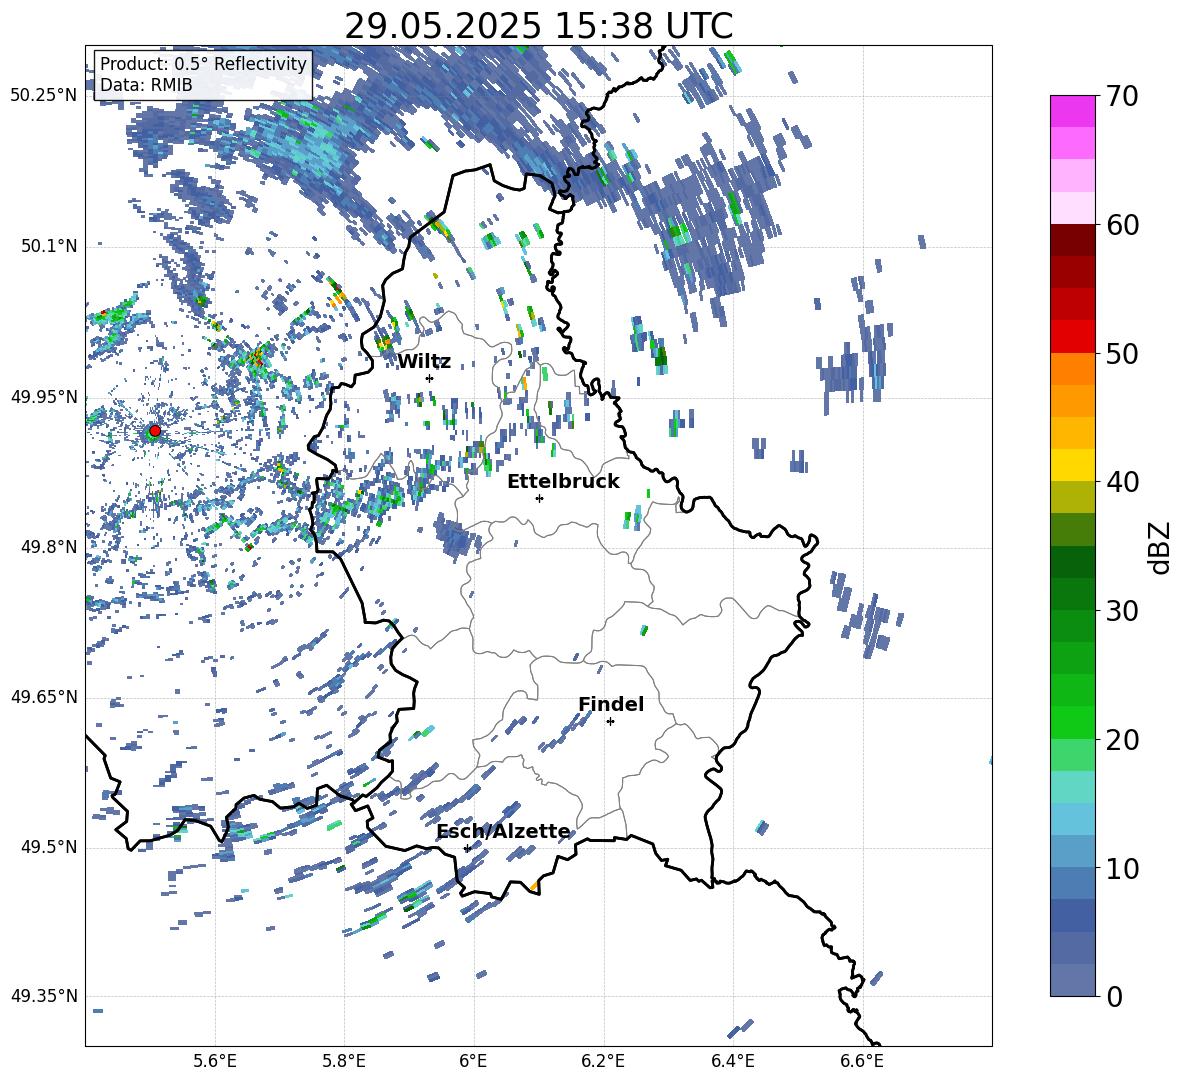The width and height of the screenshot is (1184, 1081).
Task: Click the 10 colorbar tick label
Action: 1122,868
